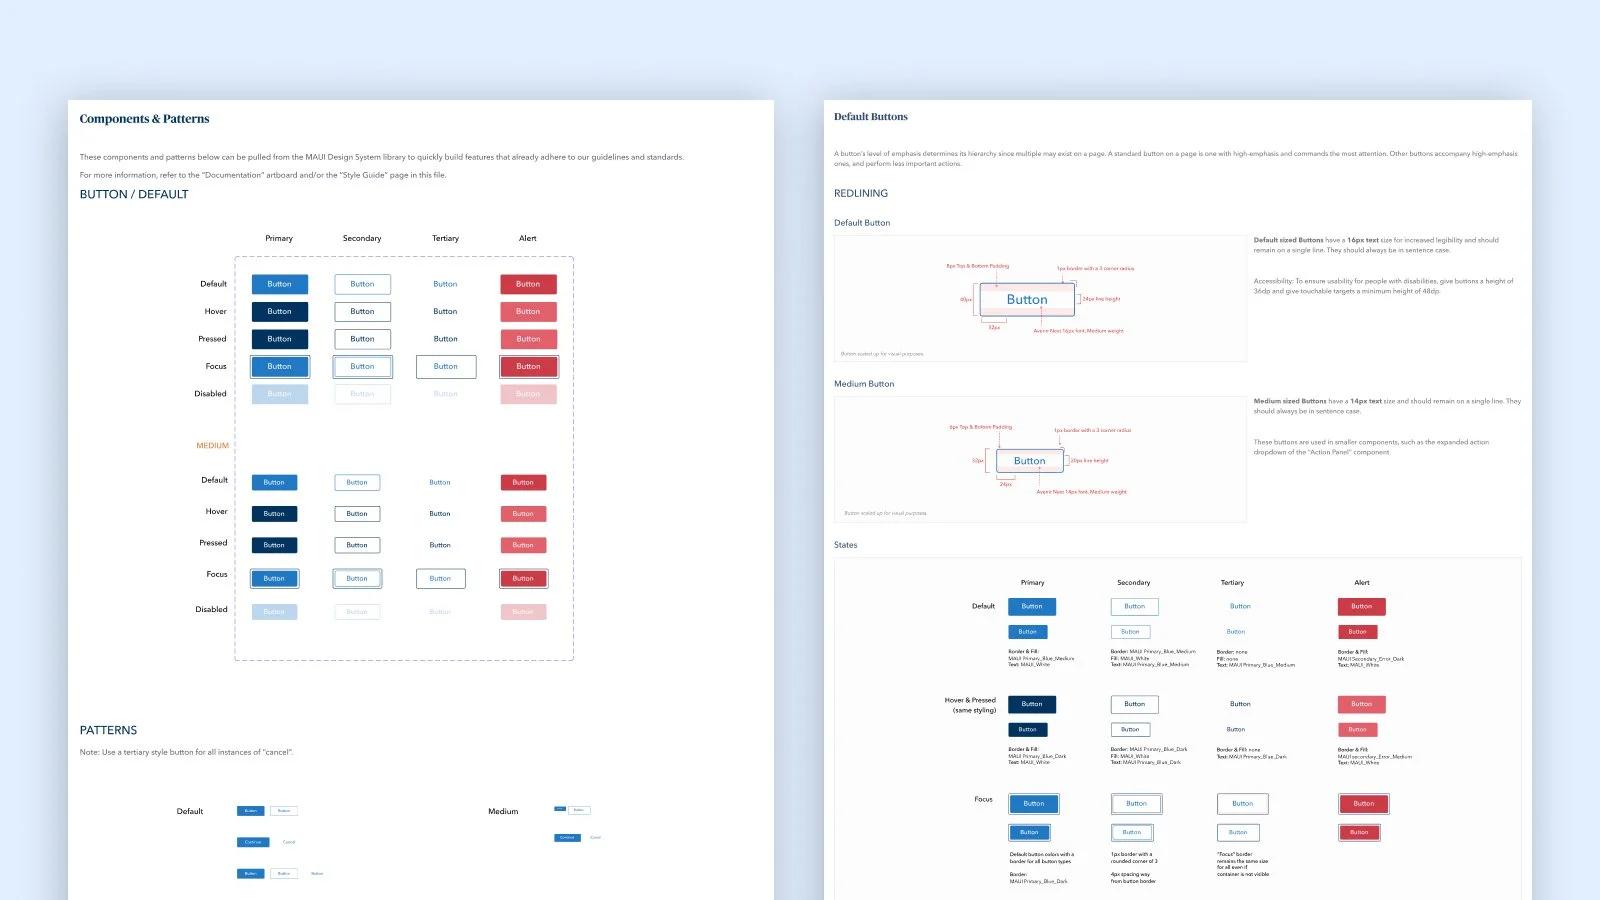
Task: Choose the MEDIUM Alert Pressed button sample
Action: 523,545
